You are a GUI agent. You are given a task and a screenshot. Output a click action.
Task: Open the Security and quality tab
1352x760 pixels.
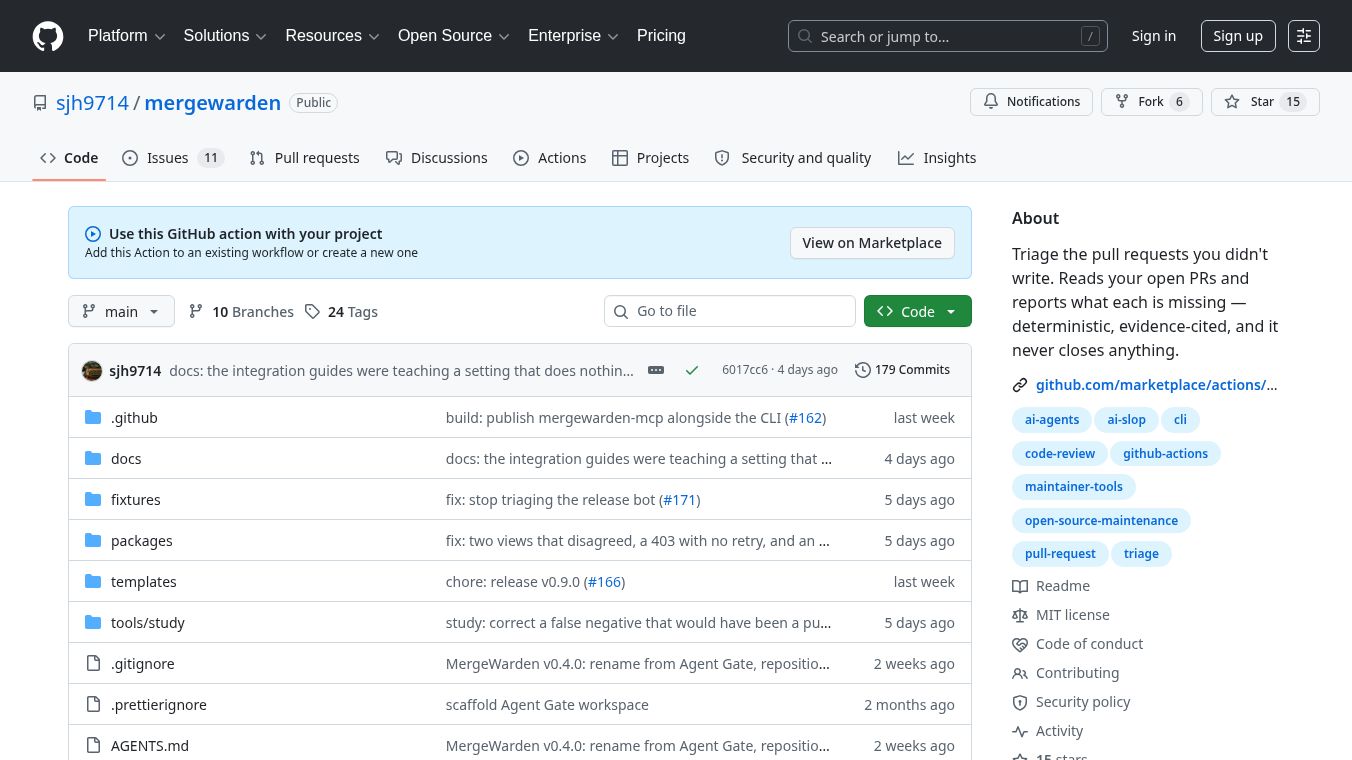click(792, 158)
